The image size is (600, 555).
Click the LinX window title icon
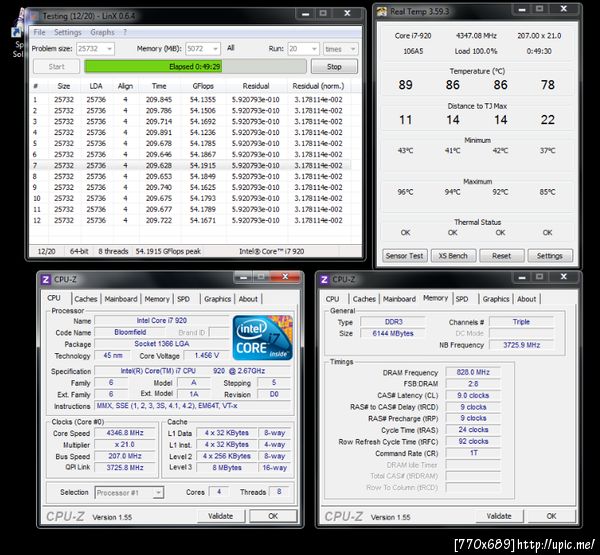[34, 16]
